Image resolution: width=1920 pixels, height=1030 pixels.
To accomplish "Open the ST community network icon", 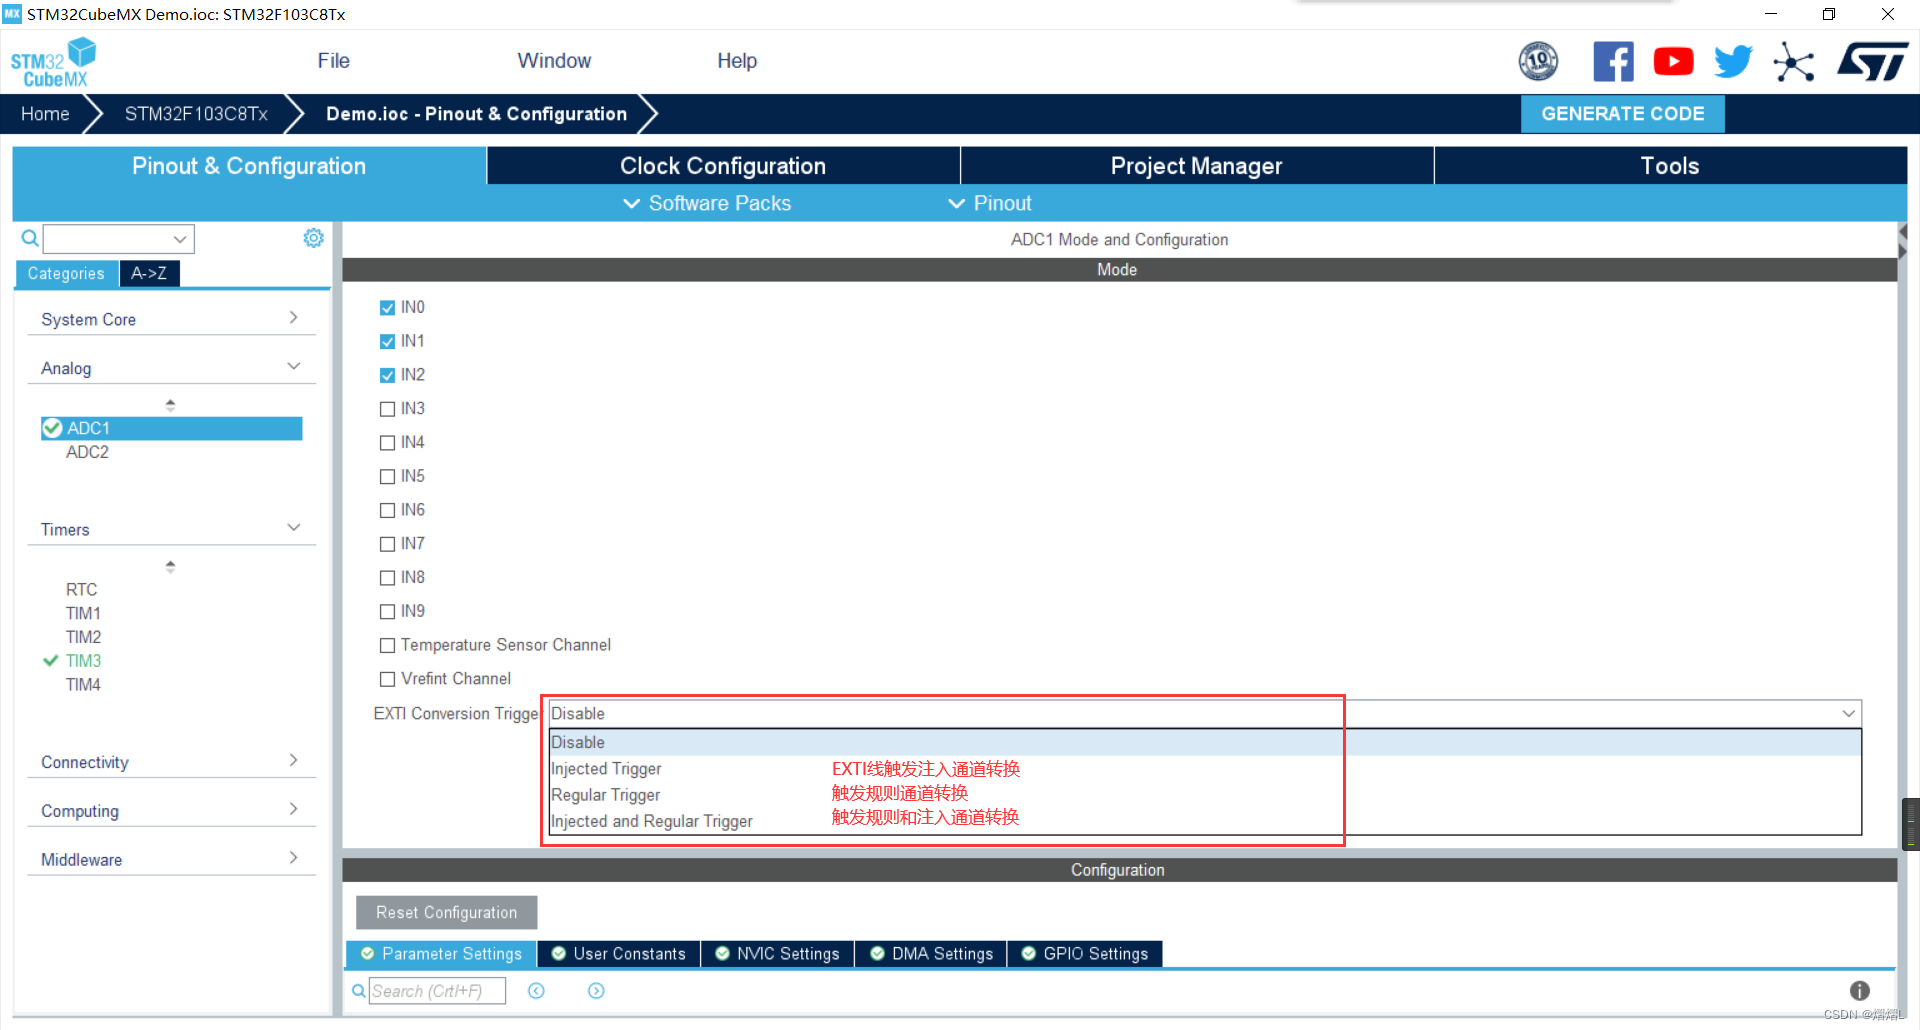I will [1793, 62].
